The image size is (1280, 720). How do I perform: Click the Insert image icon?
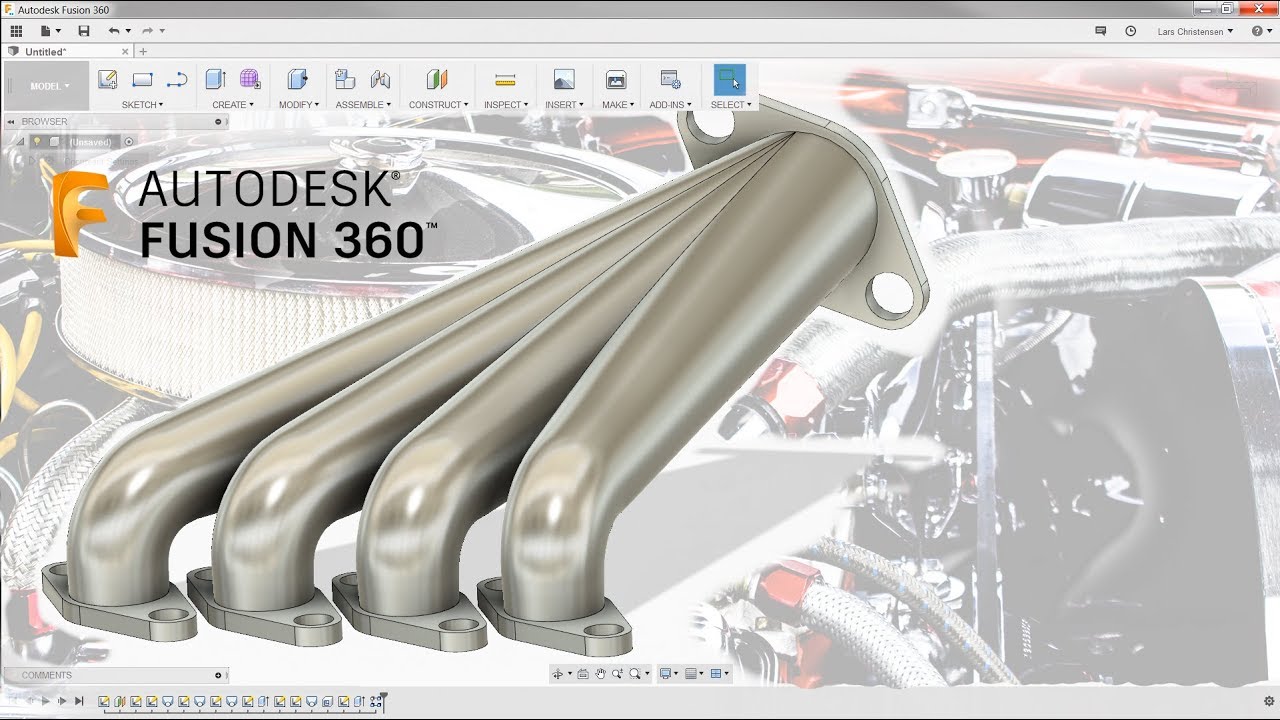[564, 80]
